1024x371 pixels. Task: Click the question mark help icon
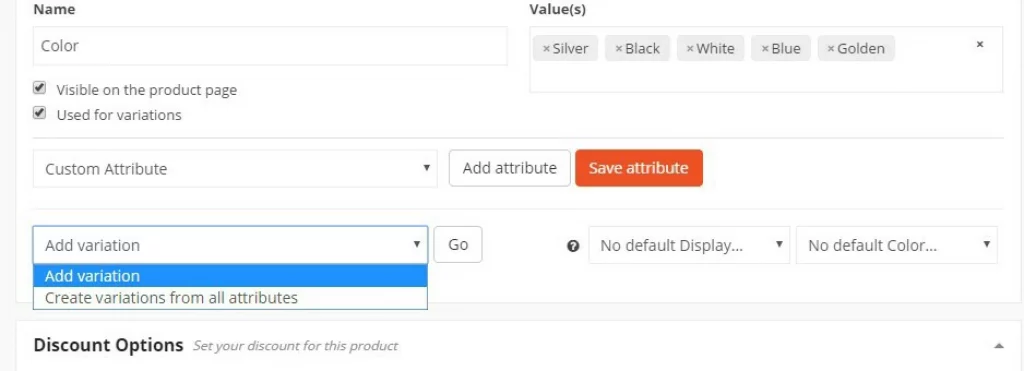tap(573, 246)
